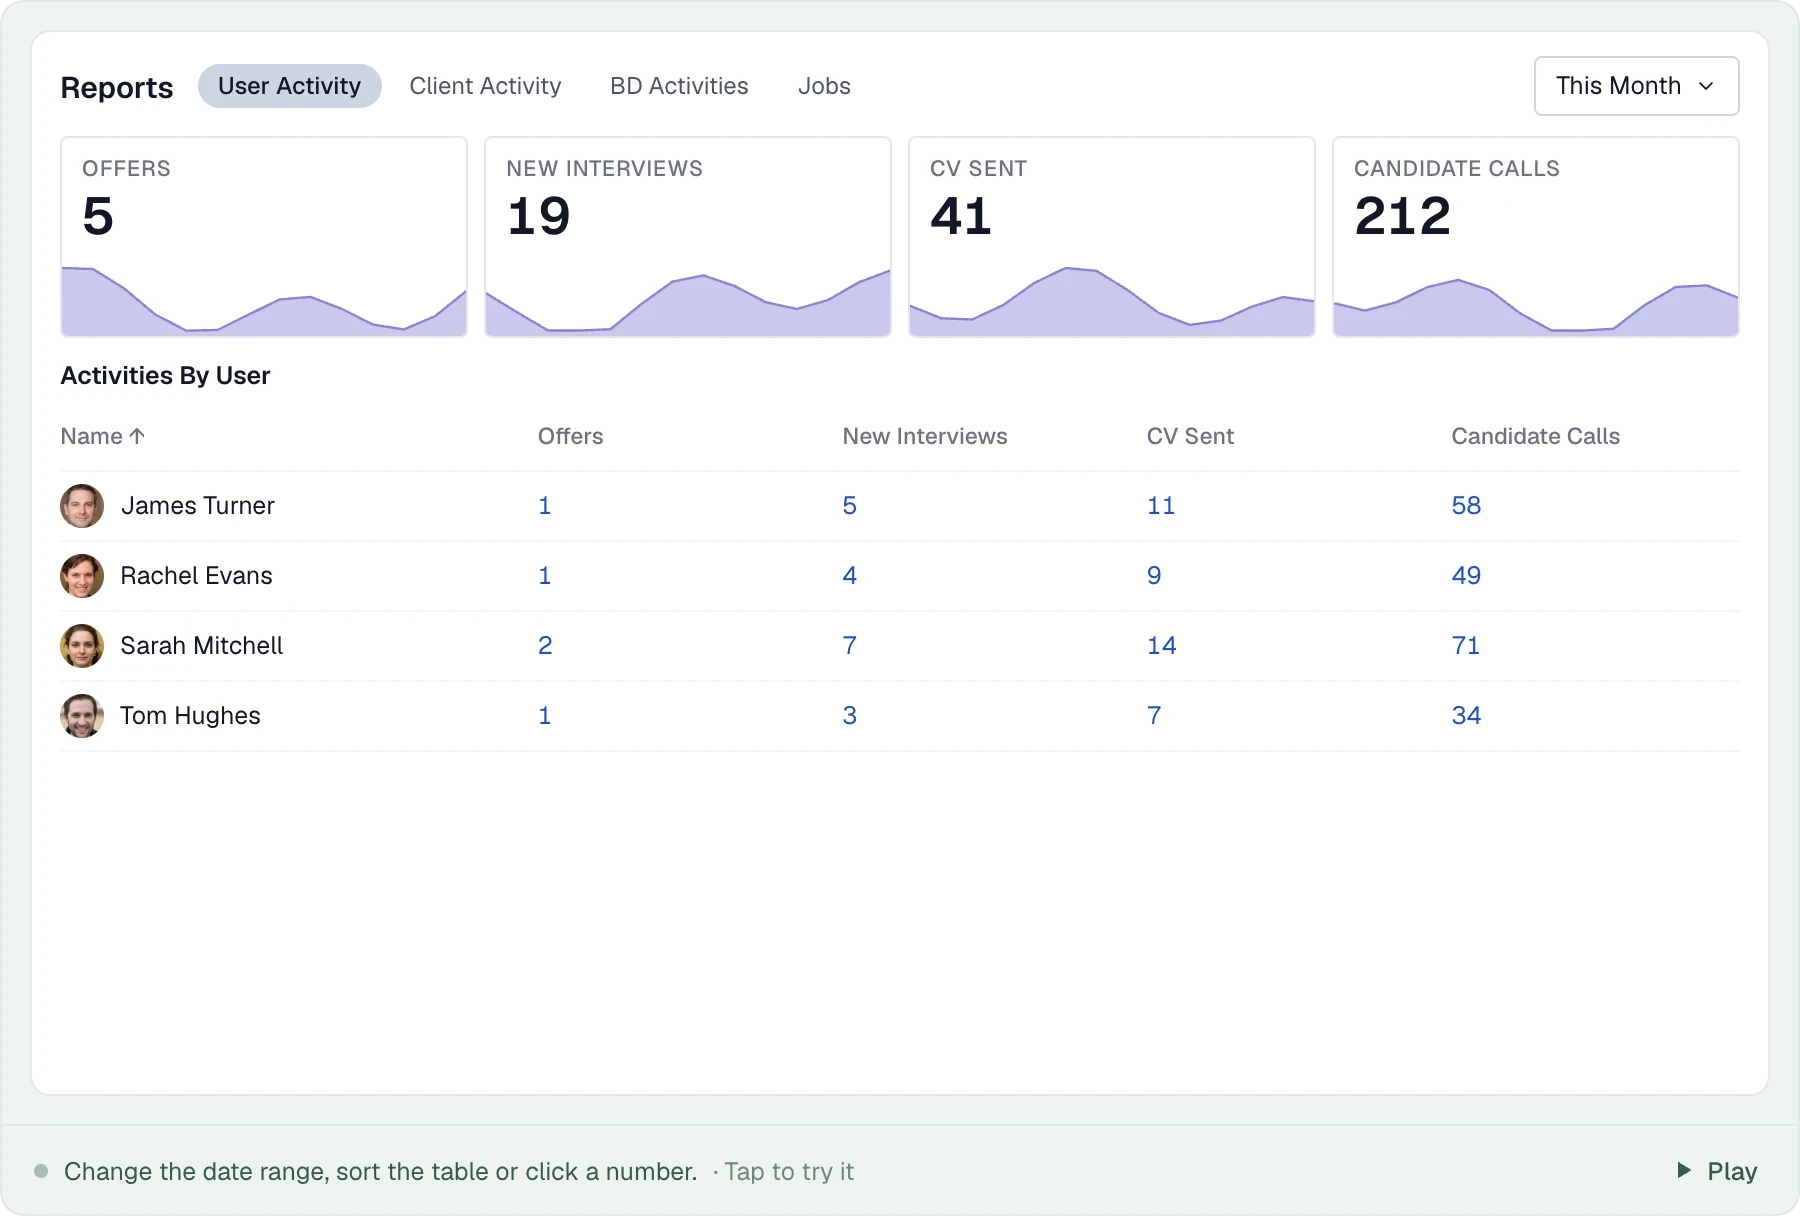The width and height of the screenshot is (1800, 1218).
Task: Select the BD Activities tab
Action: 679,86
